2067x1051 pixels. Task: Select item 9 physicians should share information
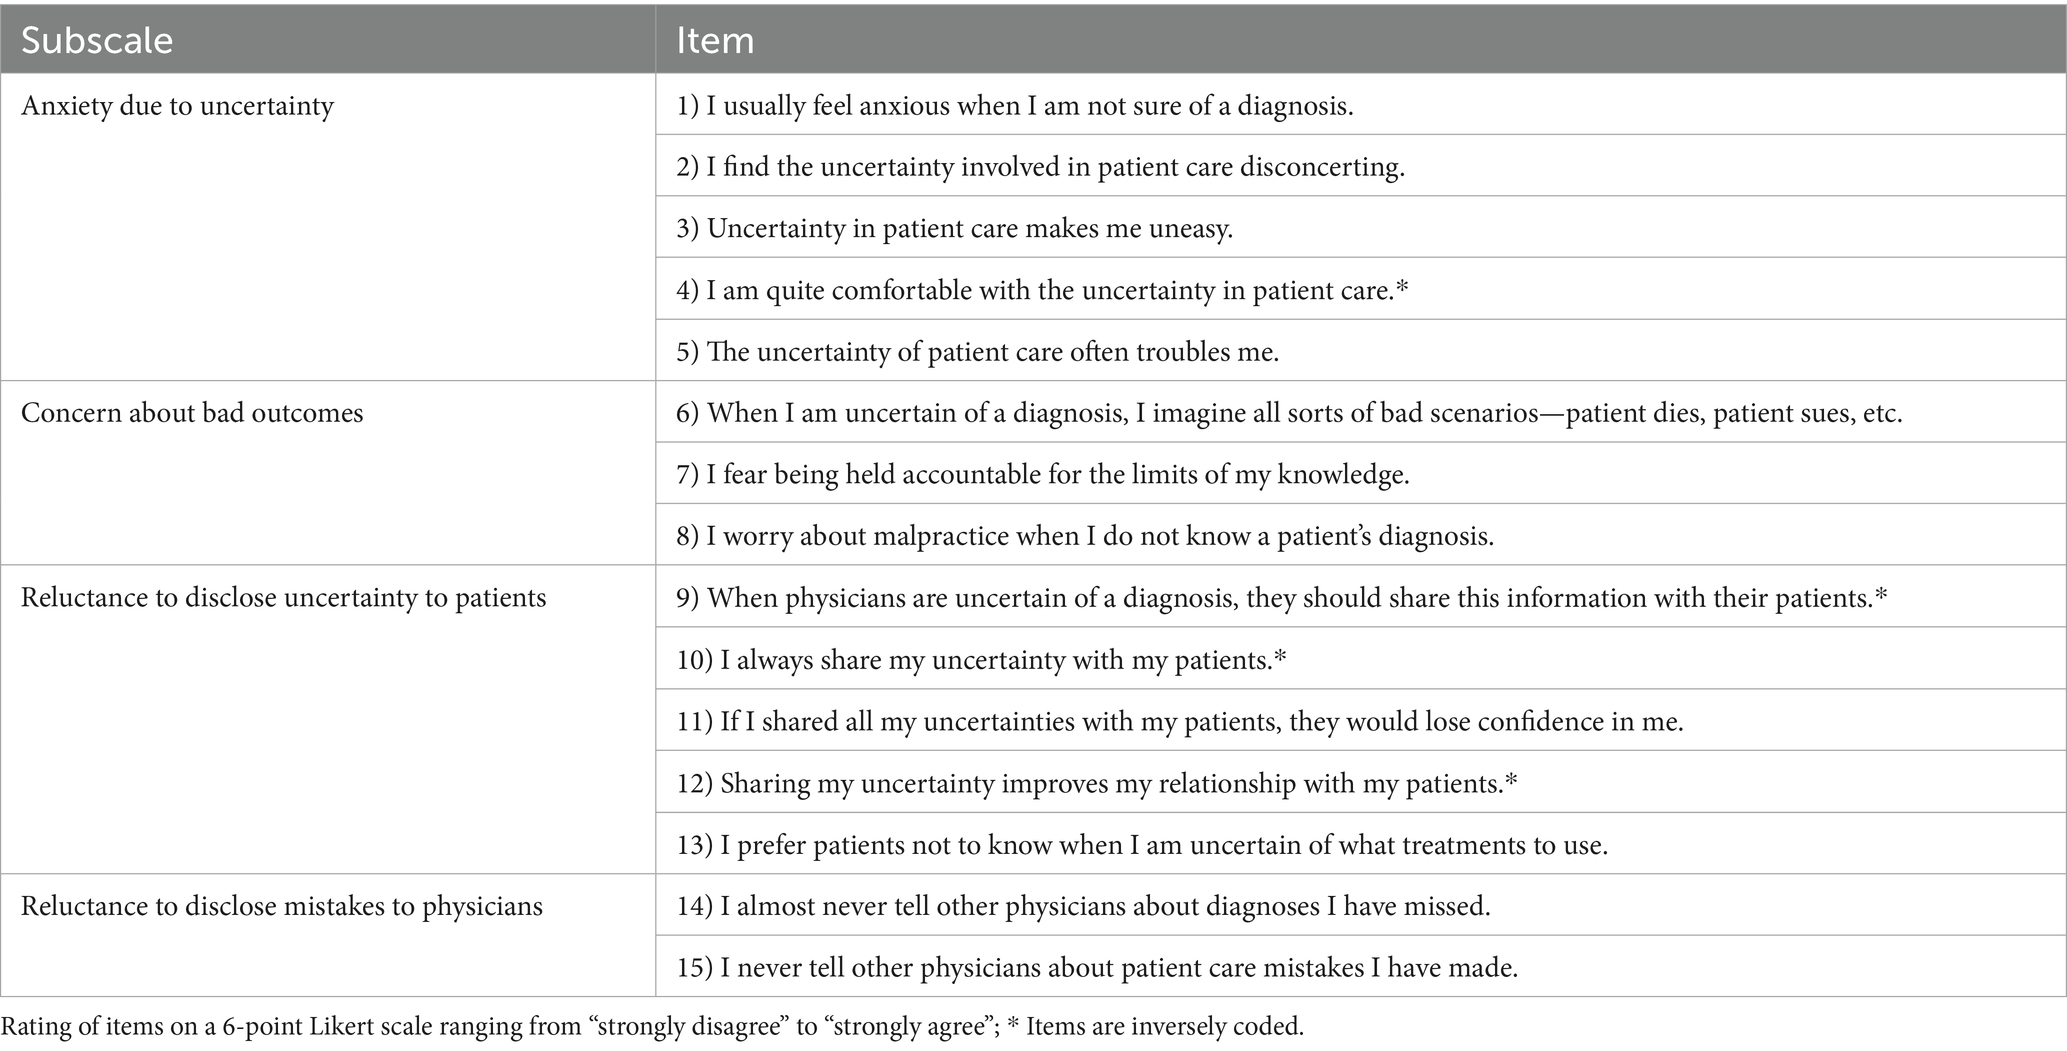1282,598
